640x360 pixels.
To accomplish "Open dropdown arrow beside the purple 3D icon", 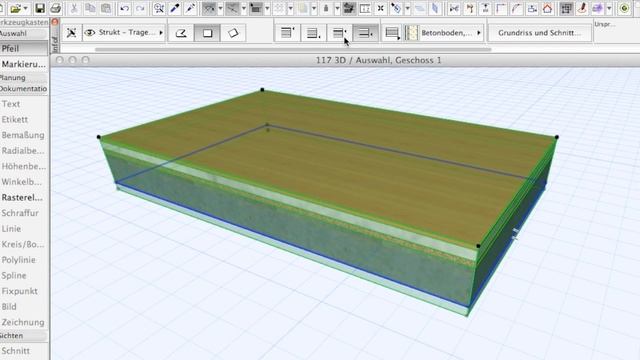I will 609,8.
